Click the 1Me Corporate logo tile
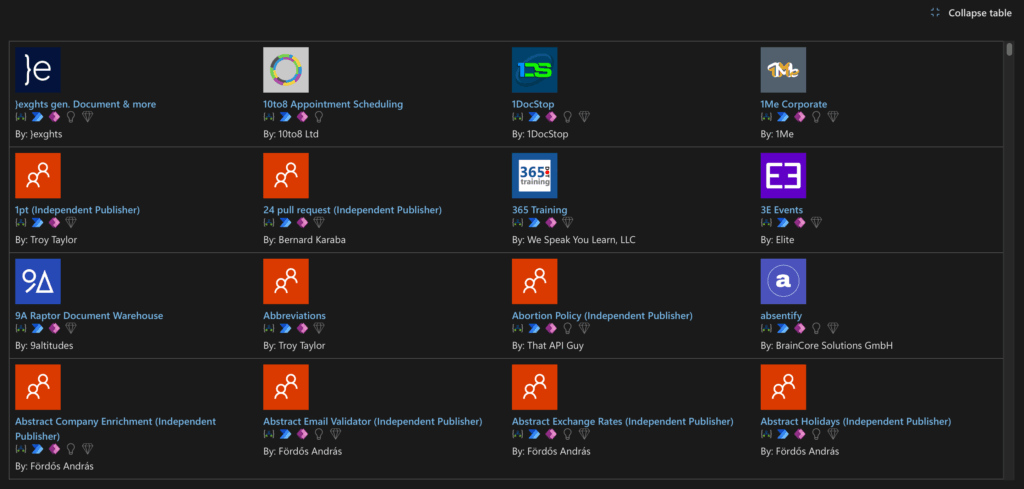This screenshot has height=489, width=1024. (783, 70)
